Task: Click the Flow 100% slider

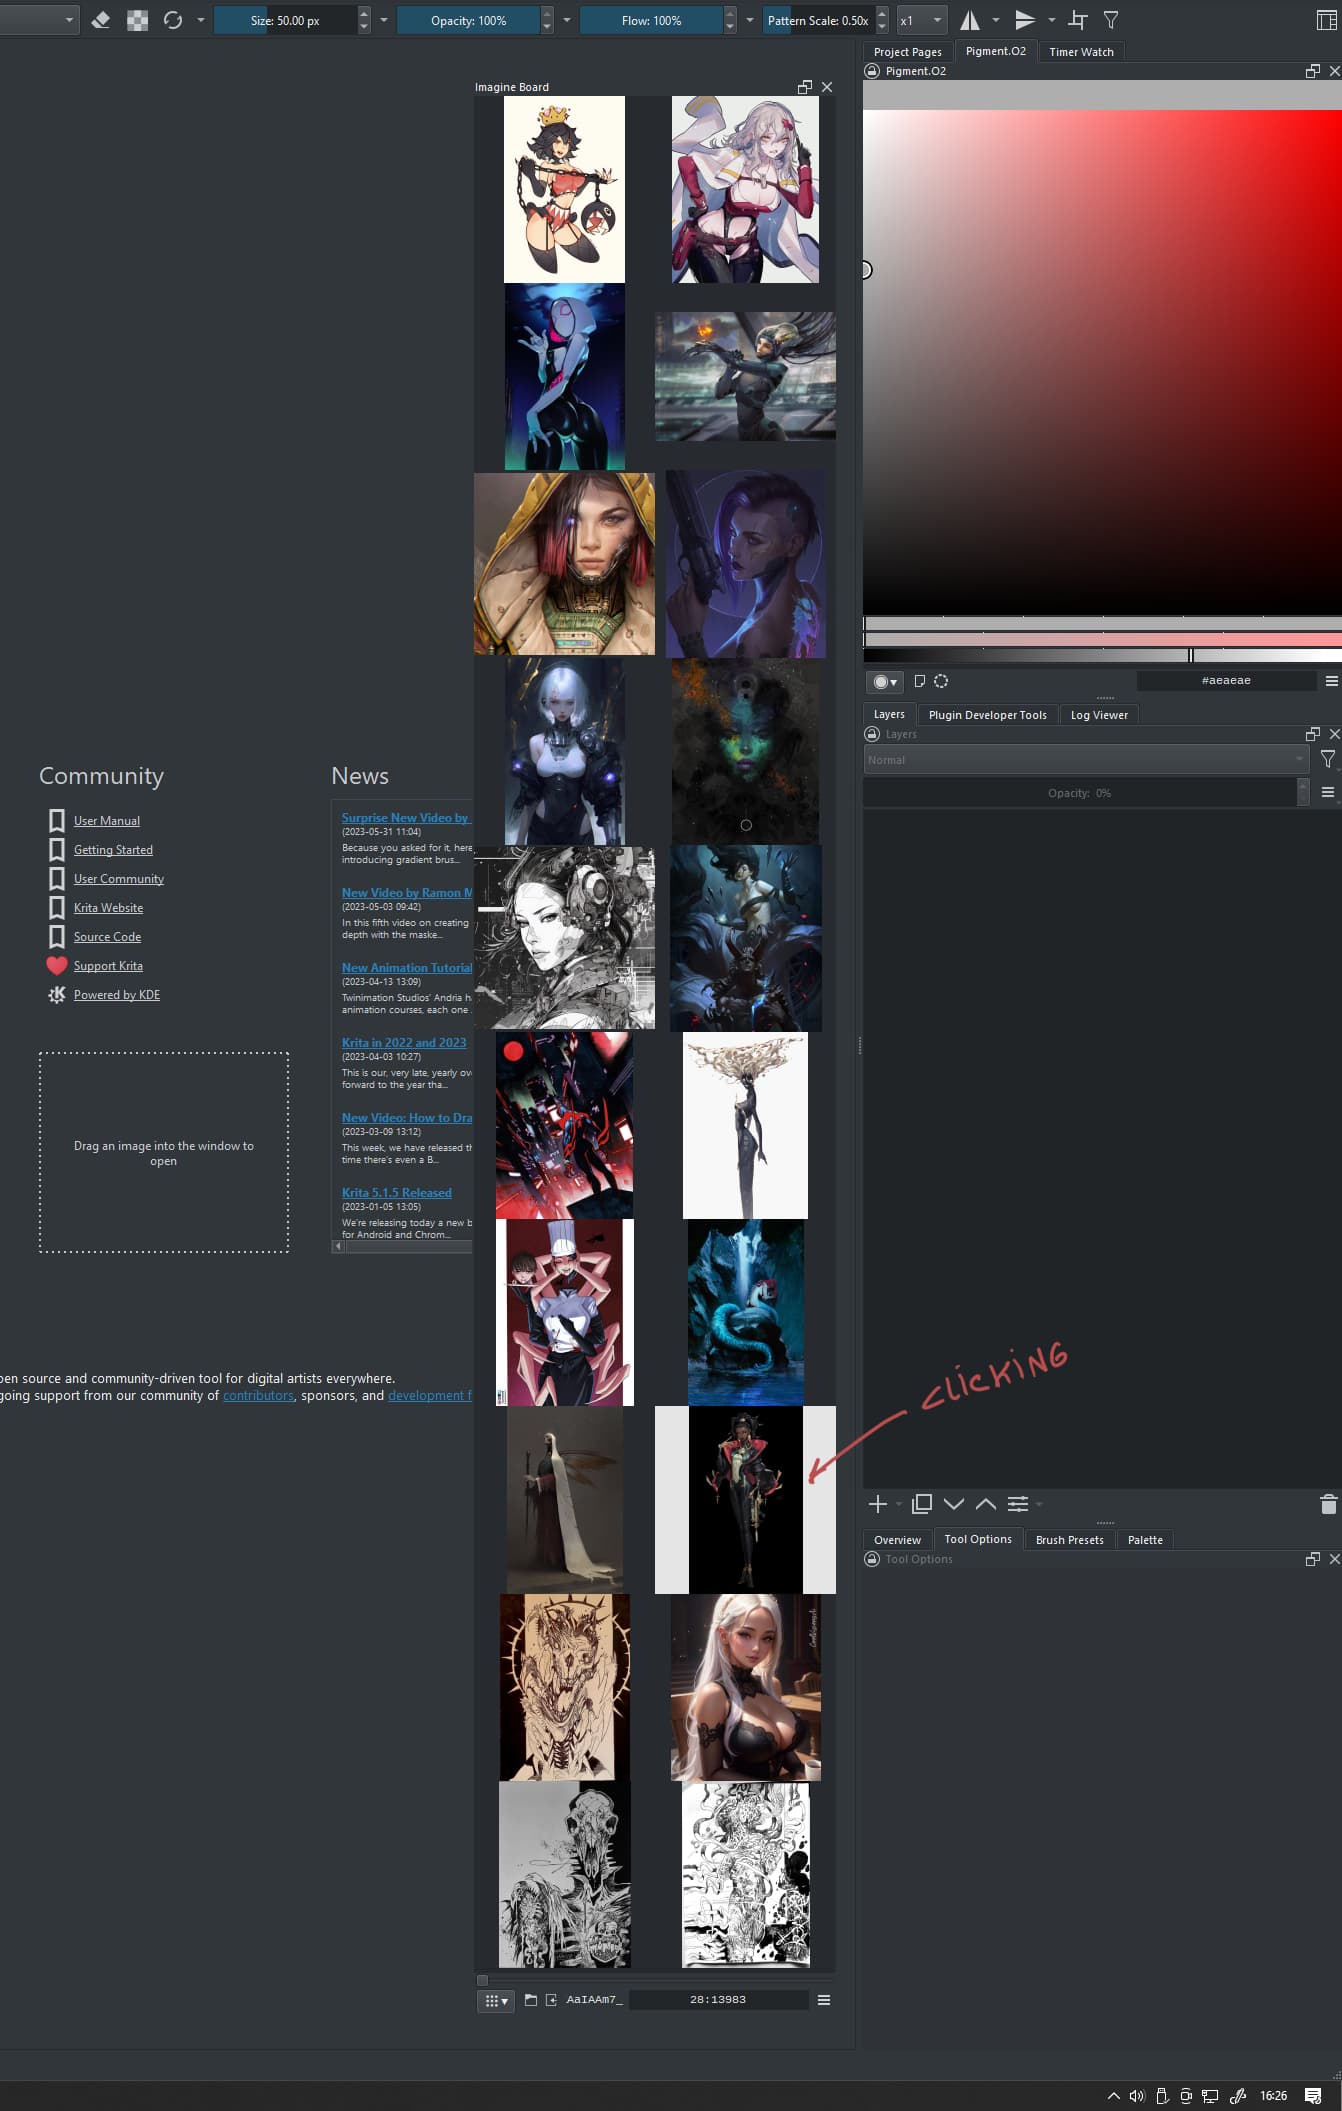Action: pyautogui.click(x=651, y=20)
